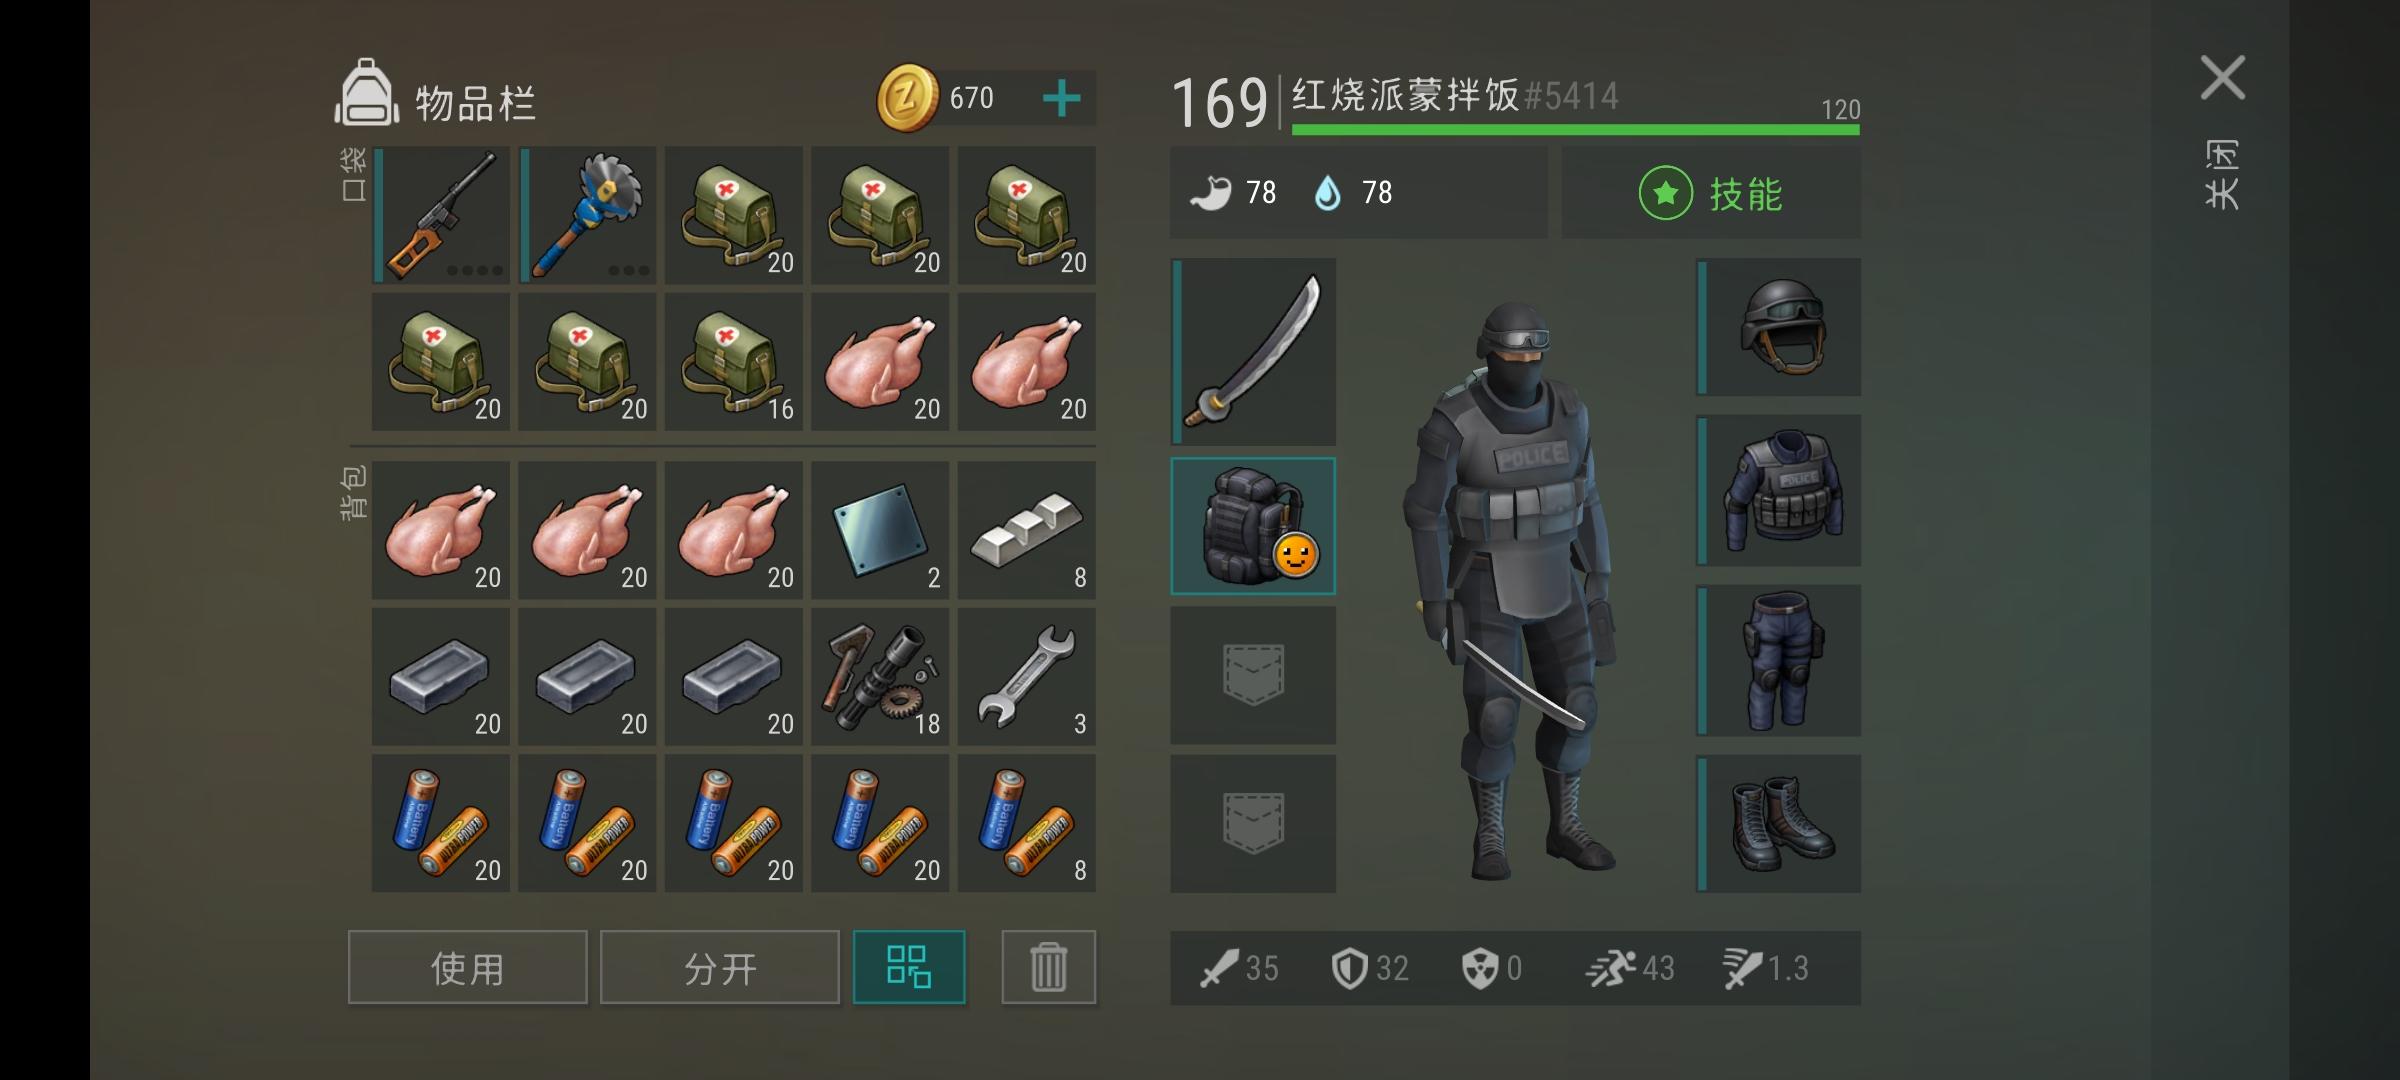Open the police helmet equipment slot

(x=1779, y=327)
